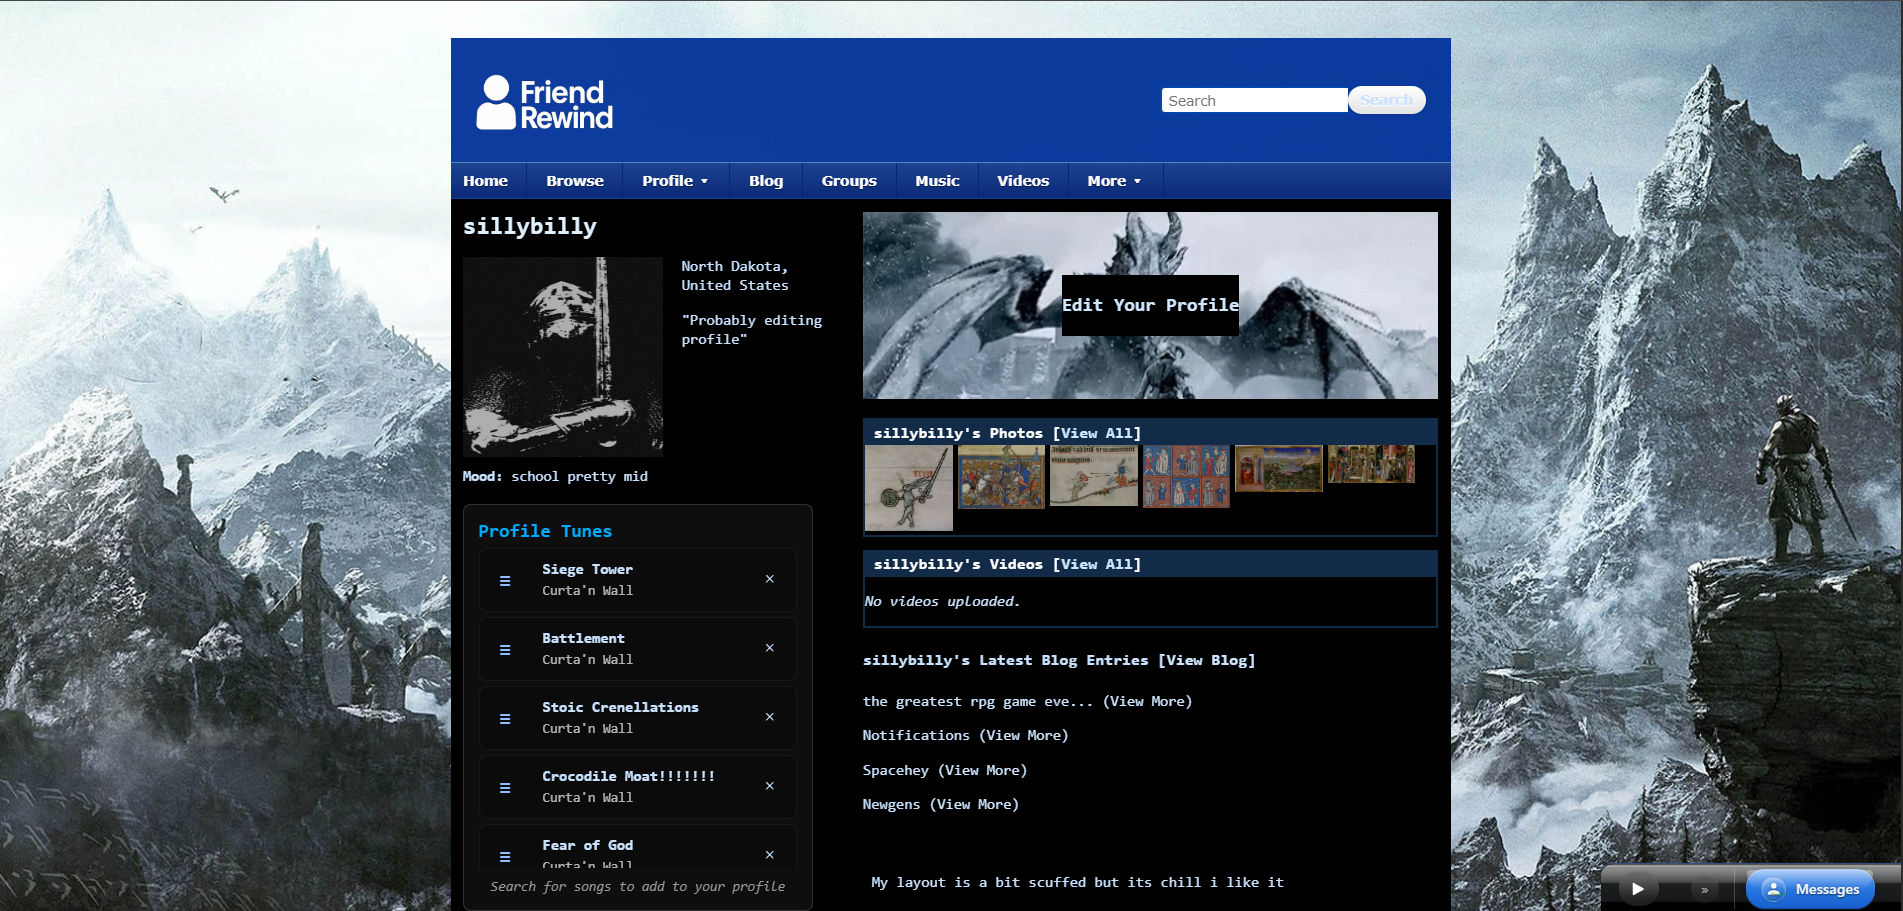Expand the Profile dropdown menu
Screen dimensions: 1903x911
(675, 181)
